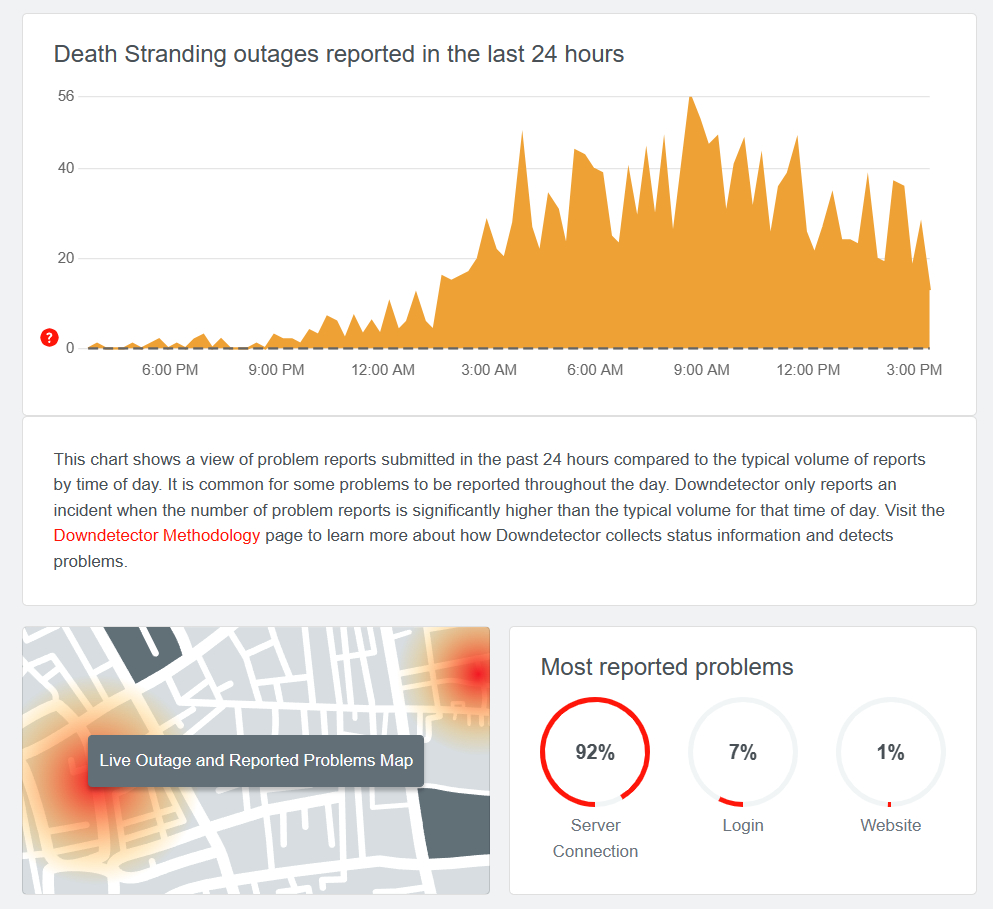
Task: Select the 7% Login gauge
Action: (x=743, y=752)
